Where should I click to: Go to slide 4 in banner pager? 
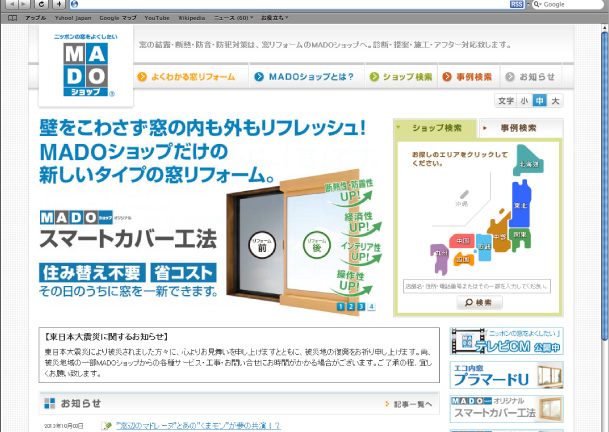click(x=372, y=306)
